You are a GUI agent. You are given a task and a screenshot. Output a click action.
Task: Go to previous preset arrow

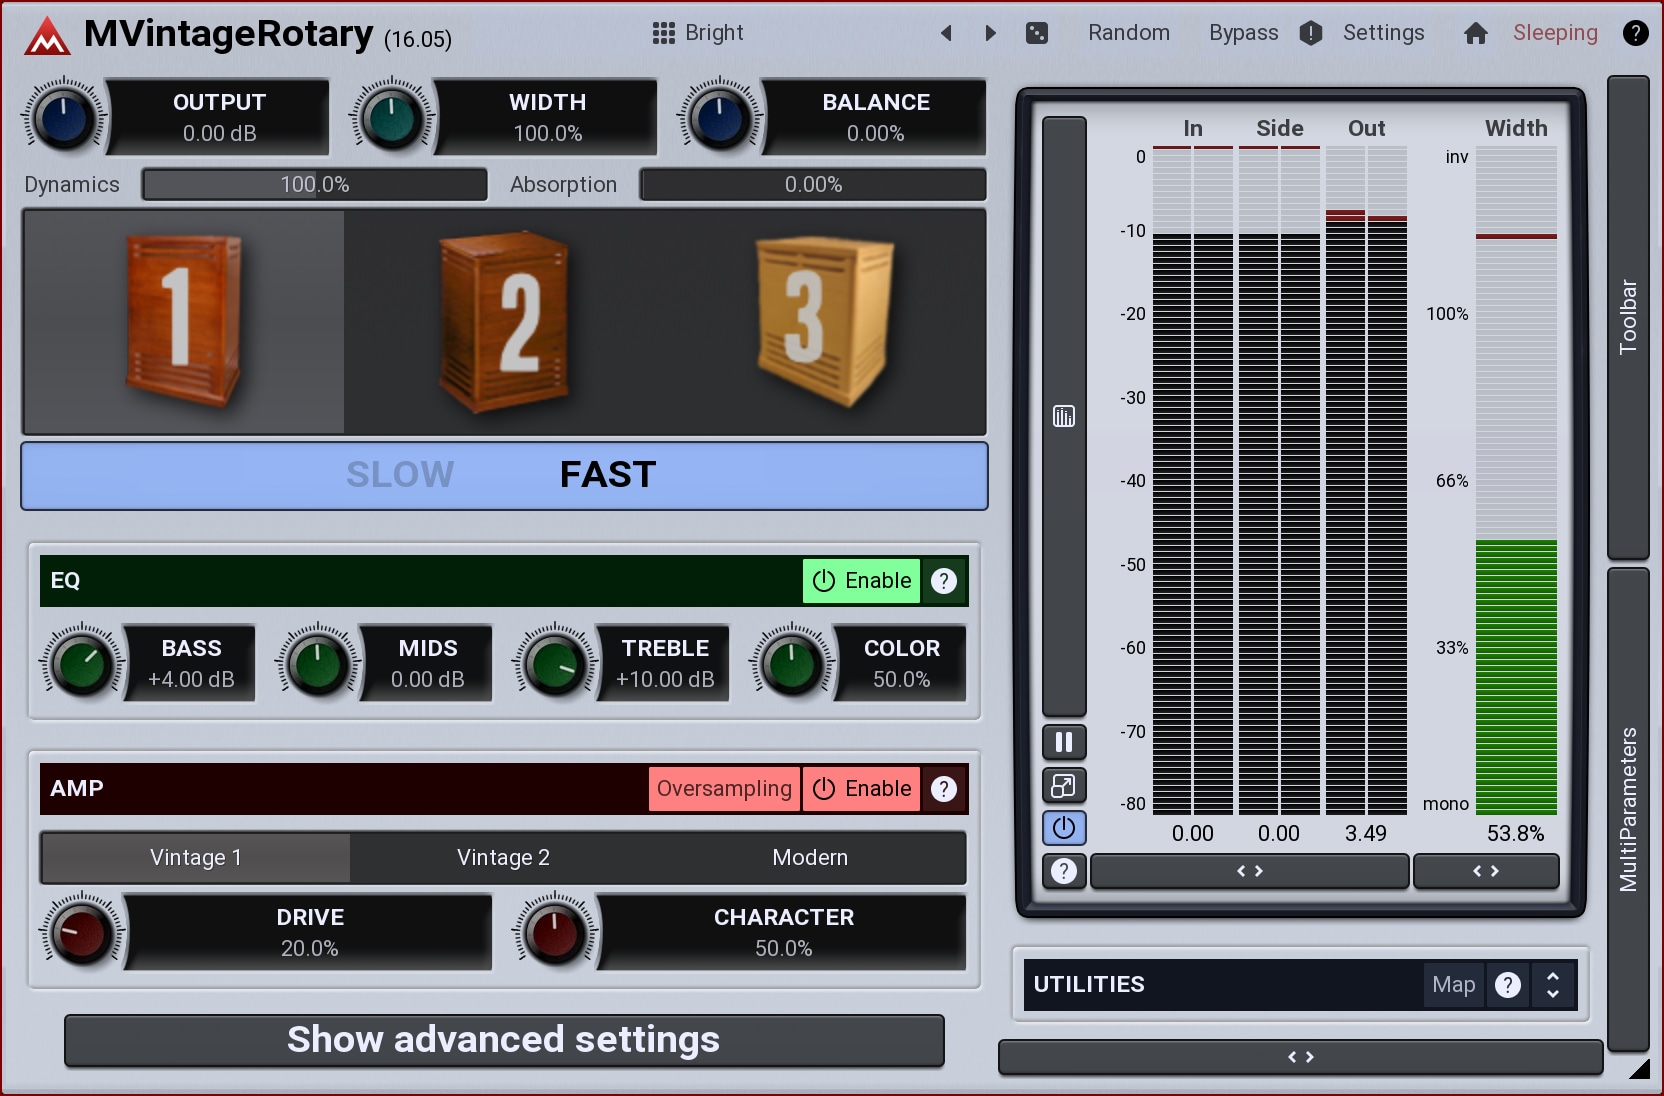point(946,33)
